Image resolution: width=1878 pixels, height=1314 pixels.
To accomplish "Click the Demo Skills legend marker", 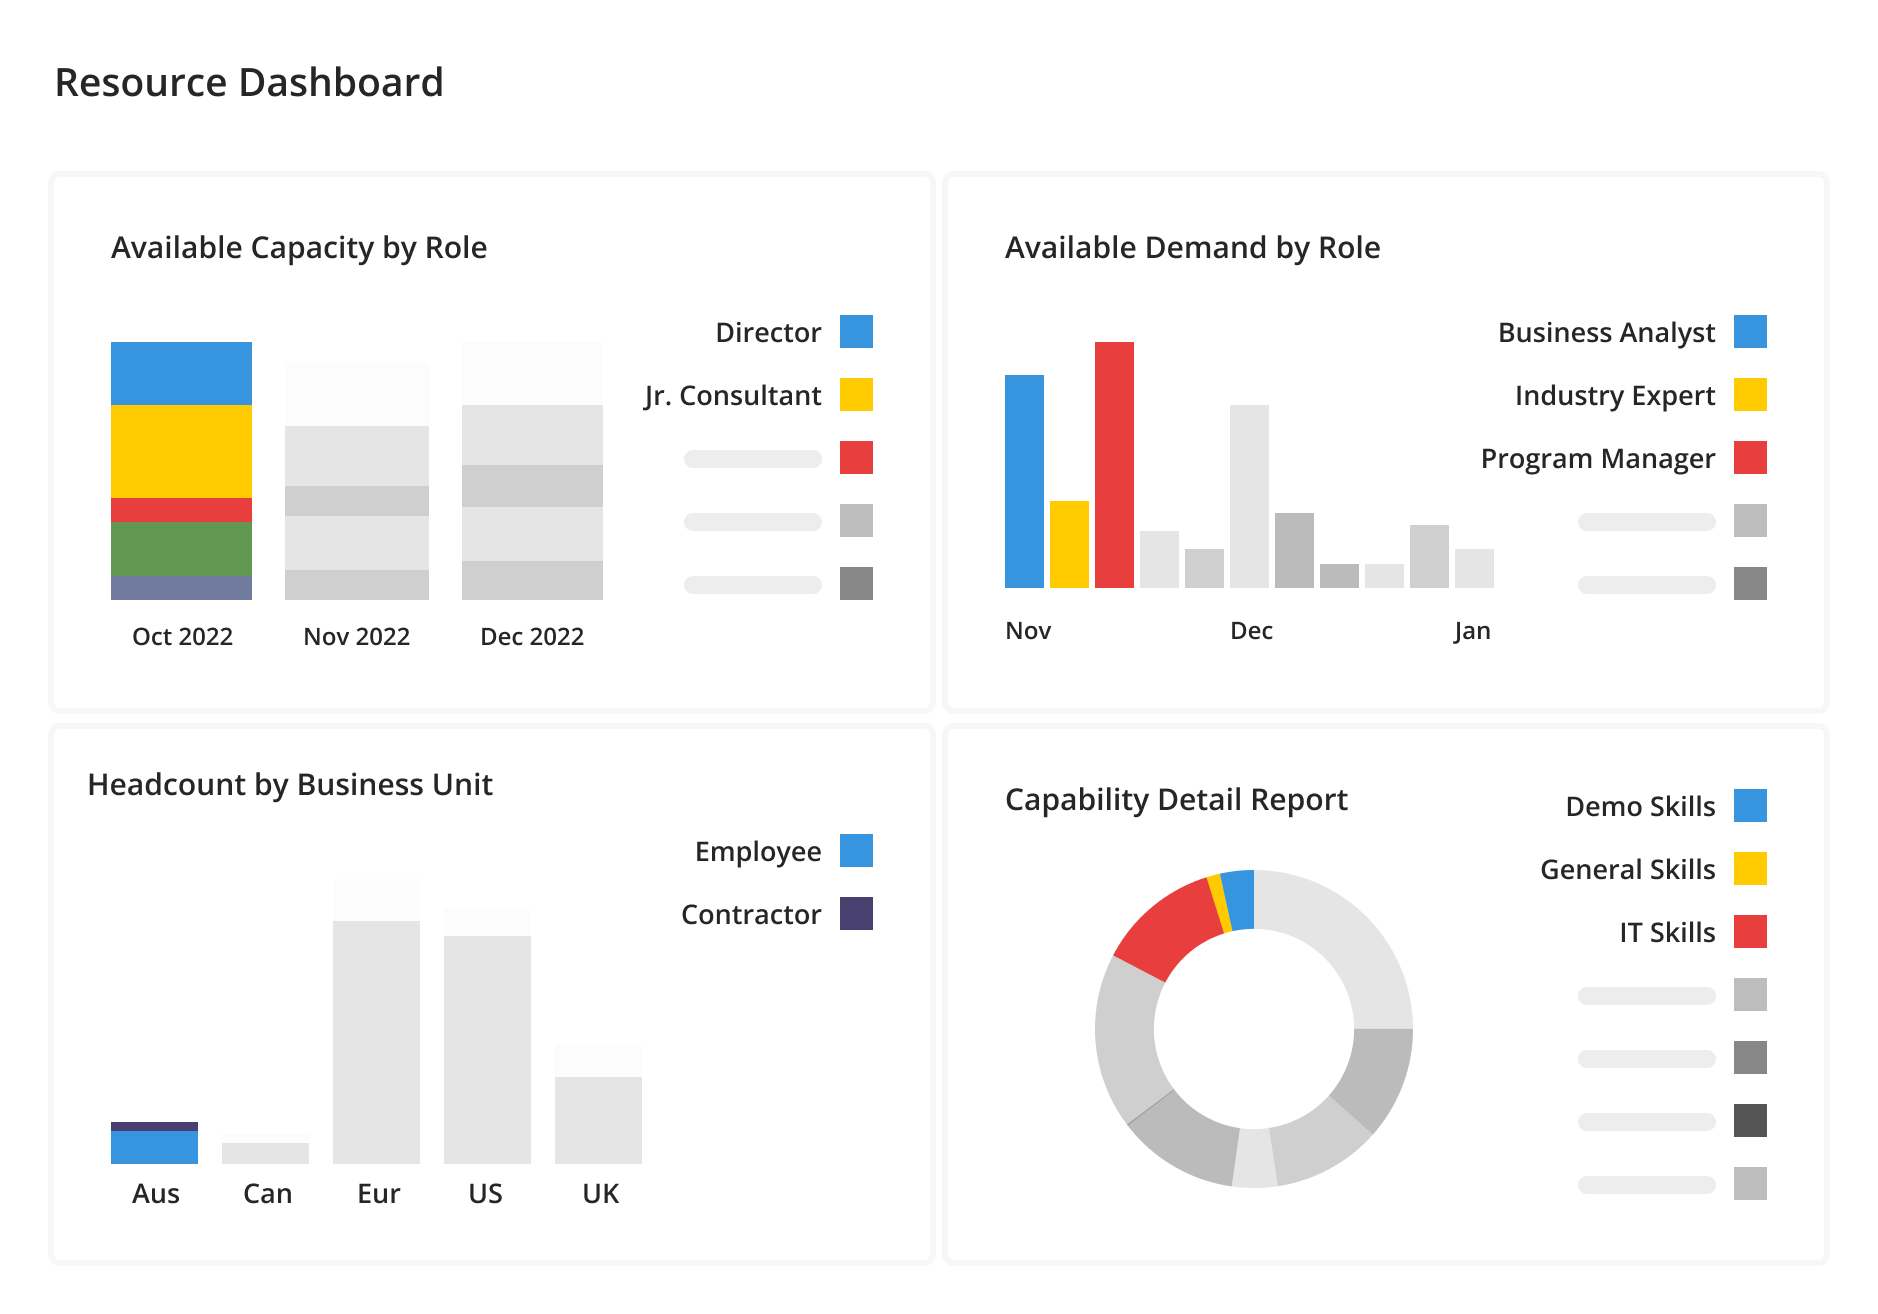I will coord(1750,805).
